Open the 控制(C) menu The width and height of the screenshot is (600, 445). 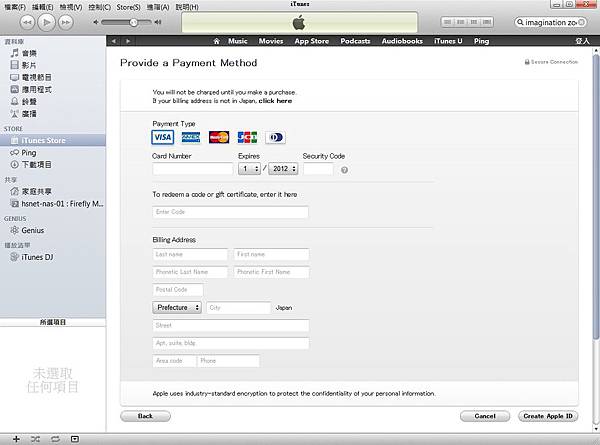pyautogui.click(x=99, y=7)
